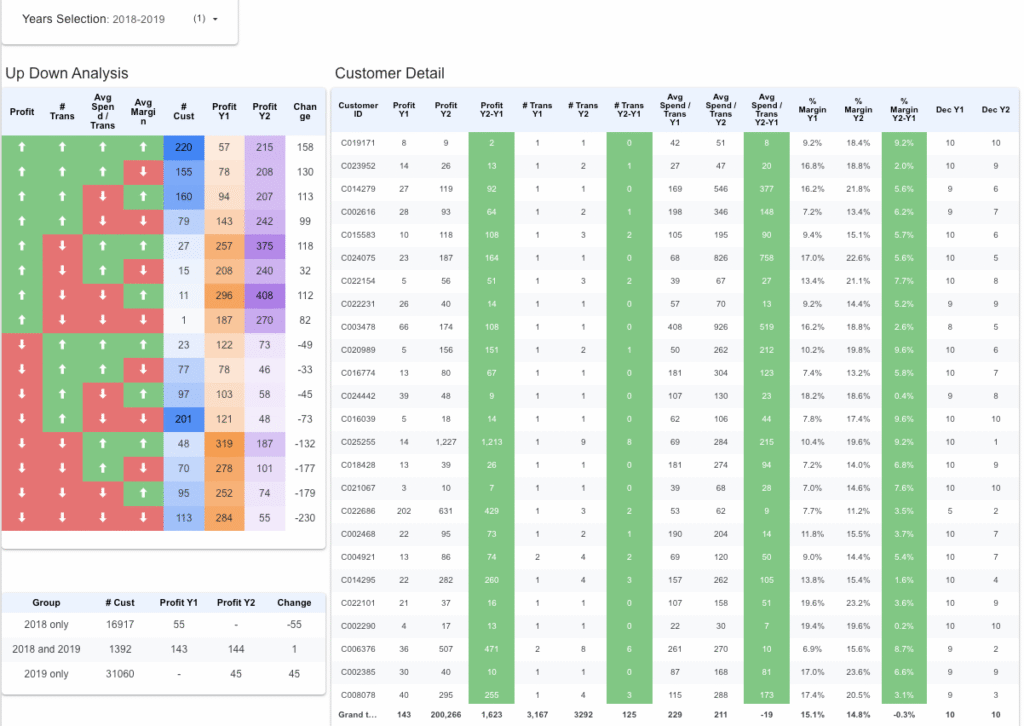Click Profit up arrow in 220-customer row
Viewport: 1024px width, 726px height.
coord(21,147)
